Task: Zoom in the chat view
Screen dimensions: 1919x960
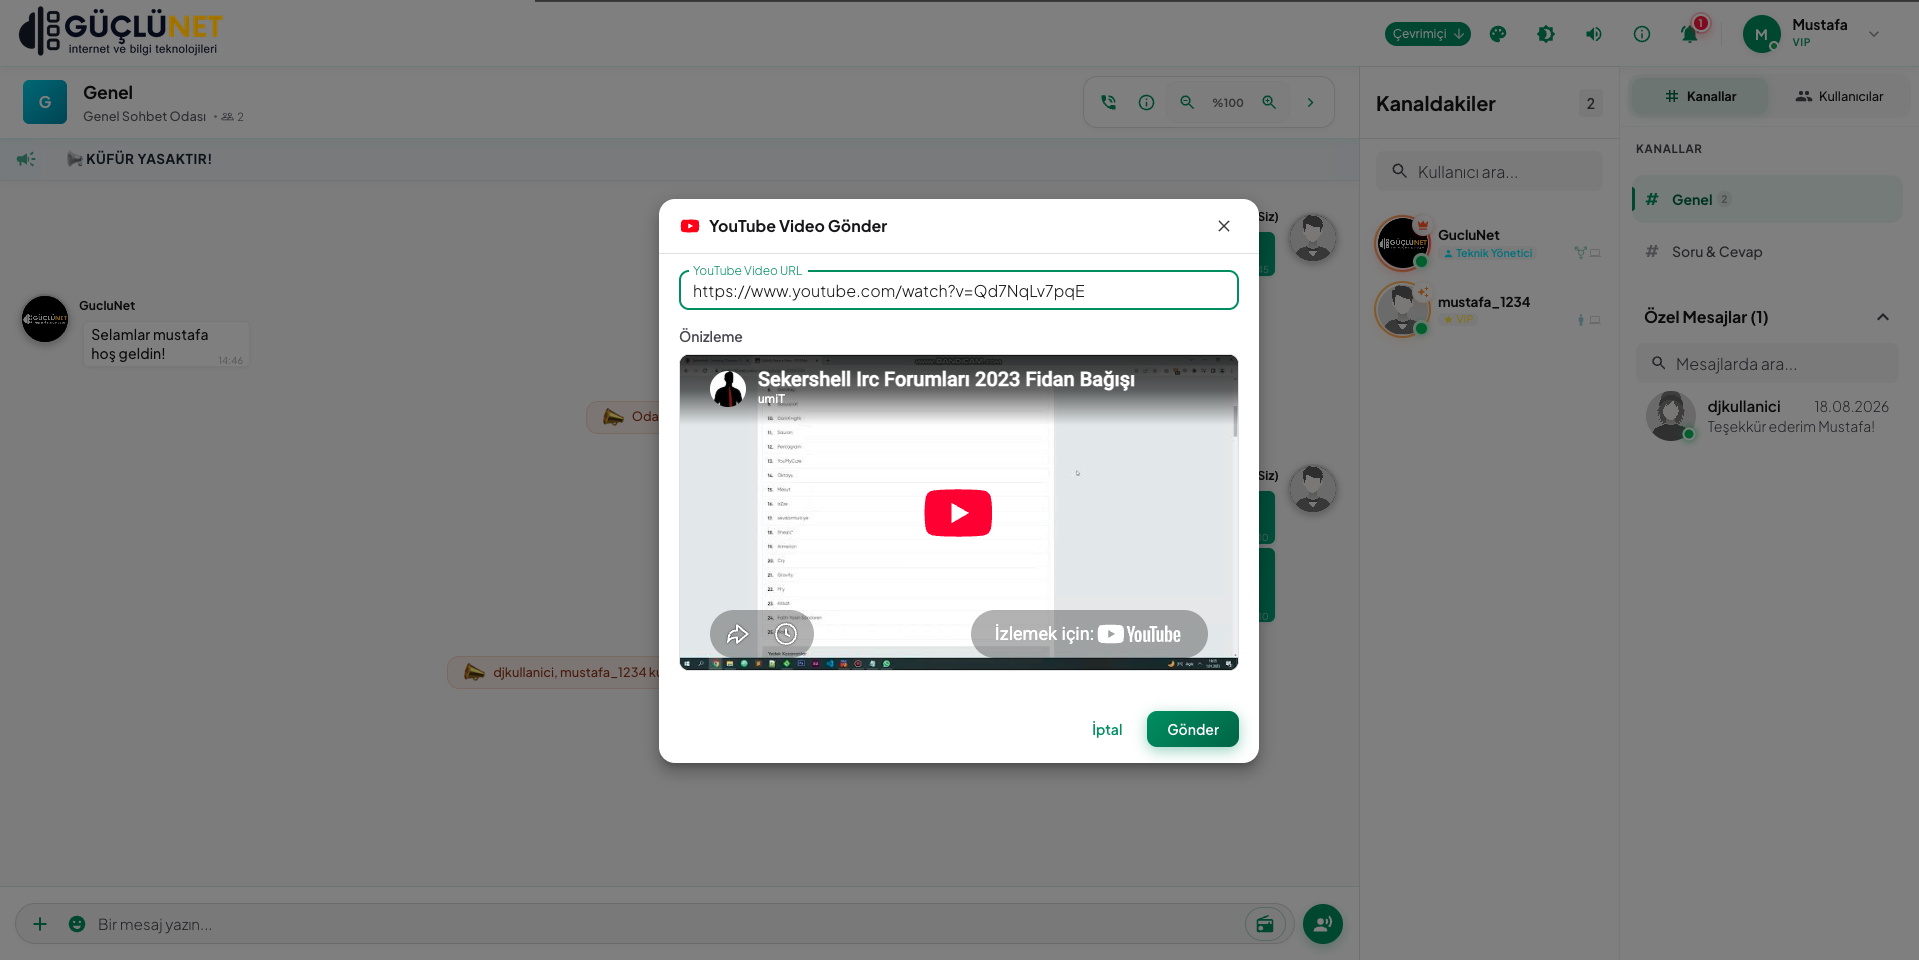Action: coord(1269,102)
